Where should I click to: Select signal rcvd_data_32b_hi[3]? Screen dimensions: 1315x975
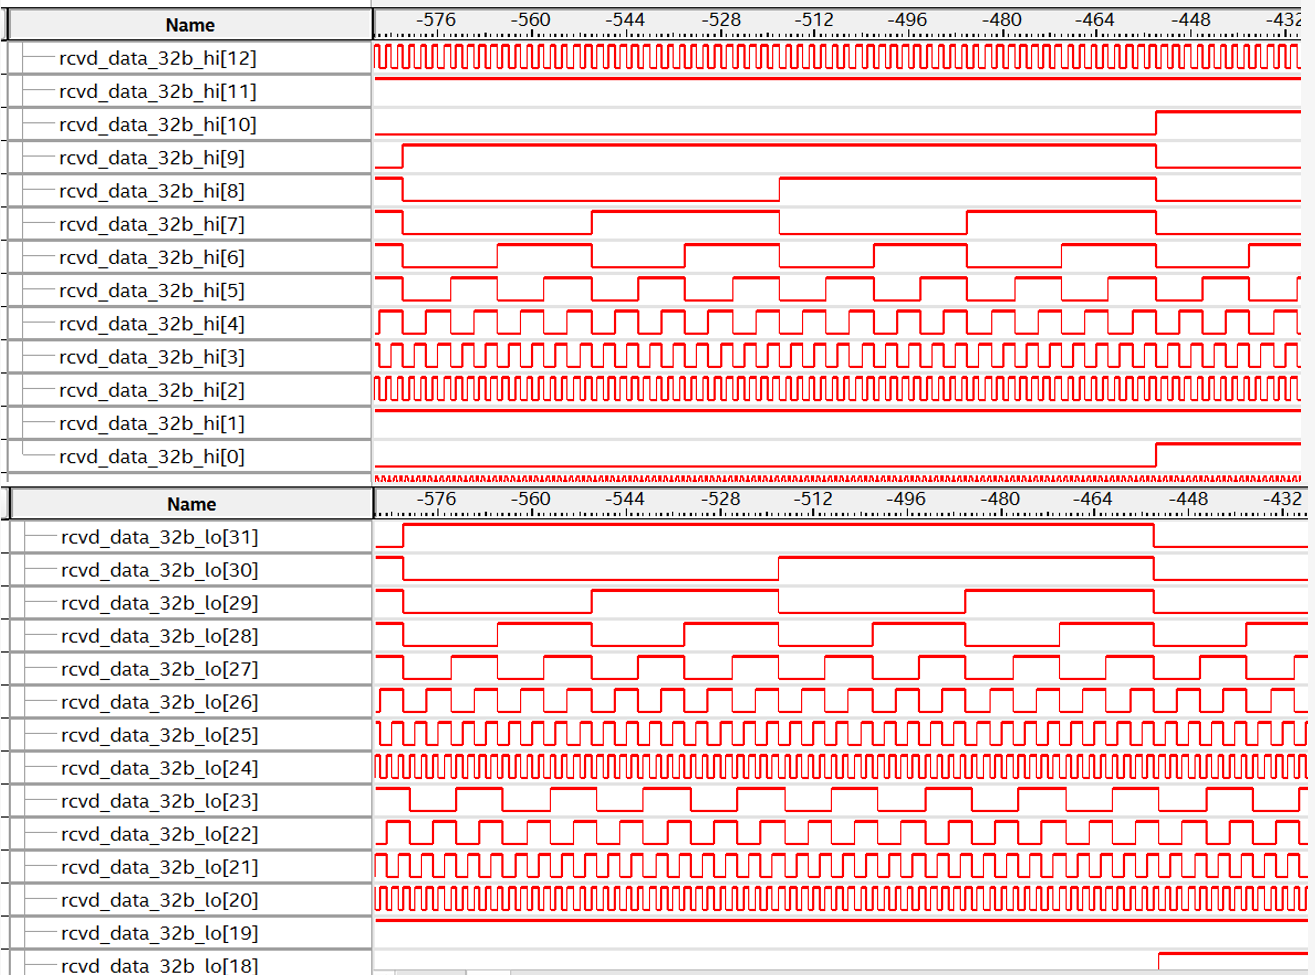pyautogui.click(x=151, y=357)
